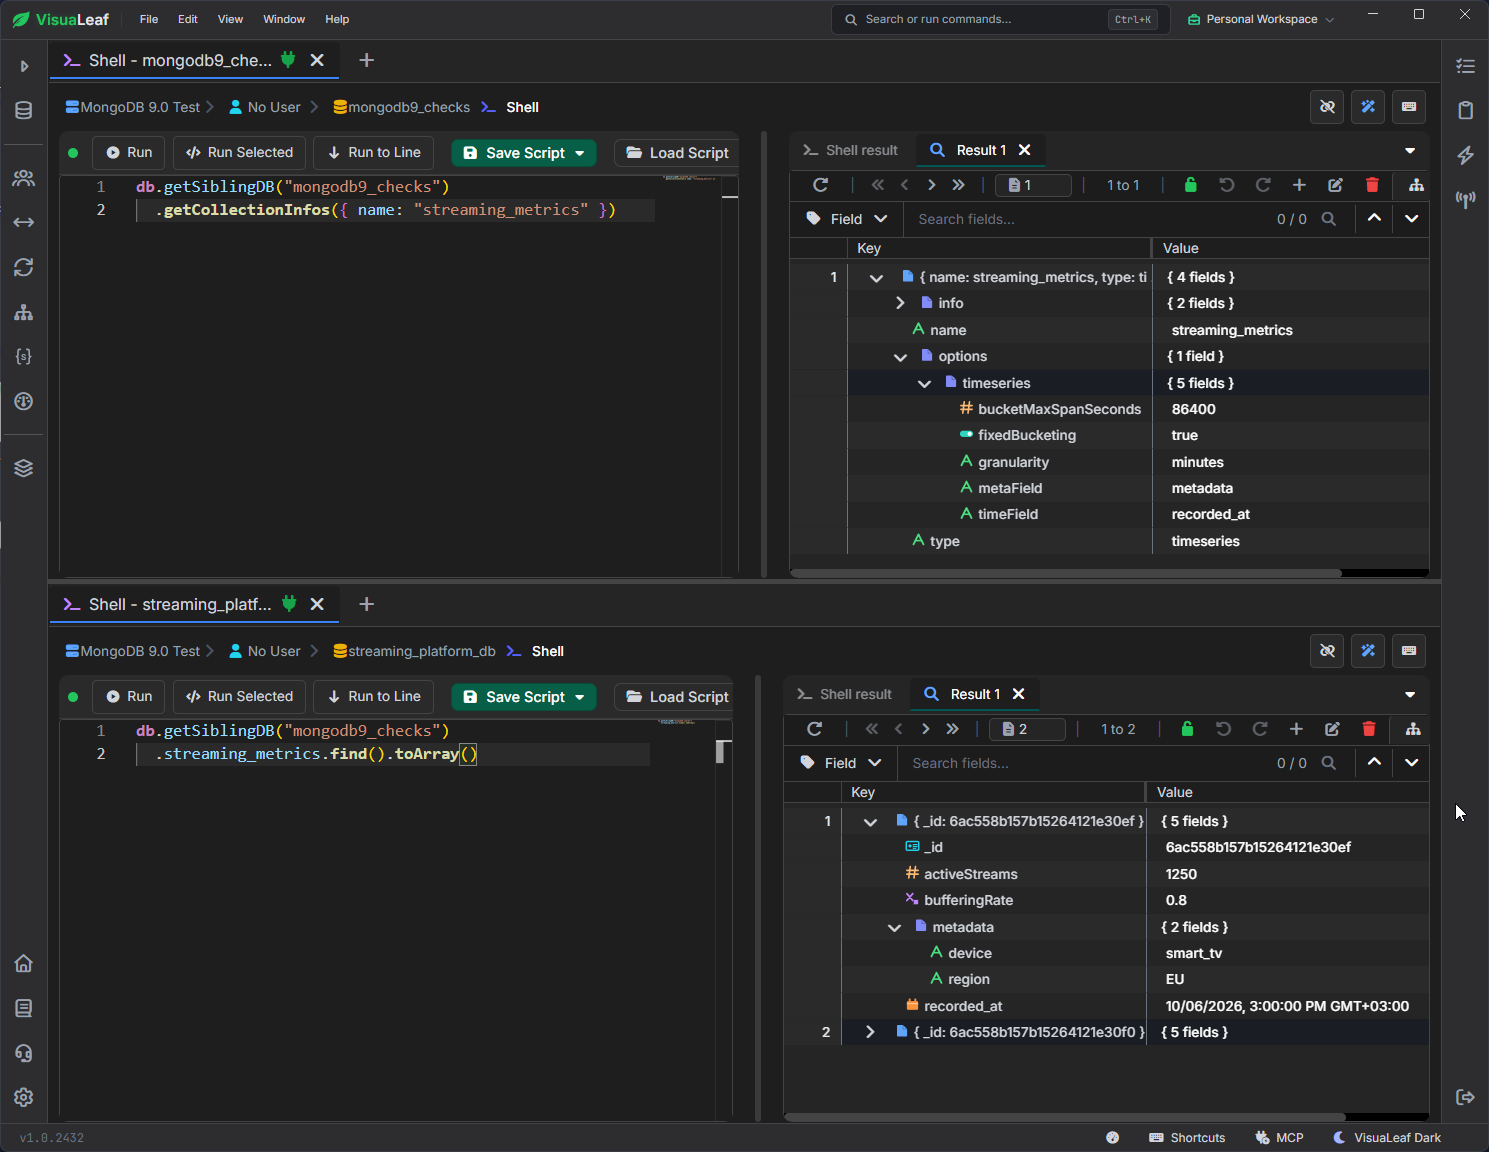Open the home sidebar icon

coord(24,963)
